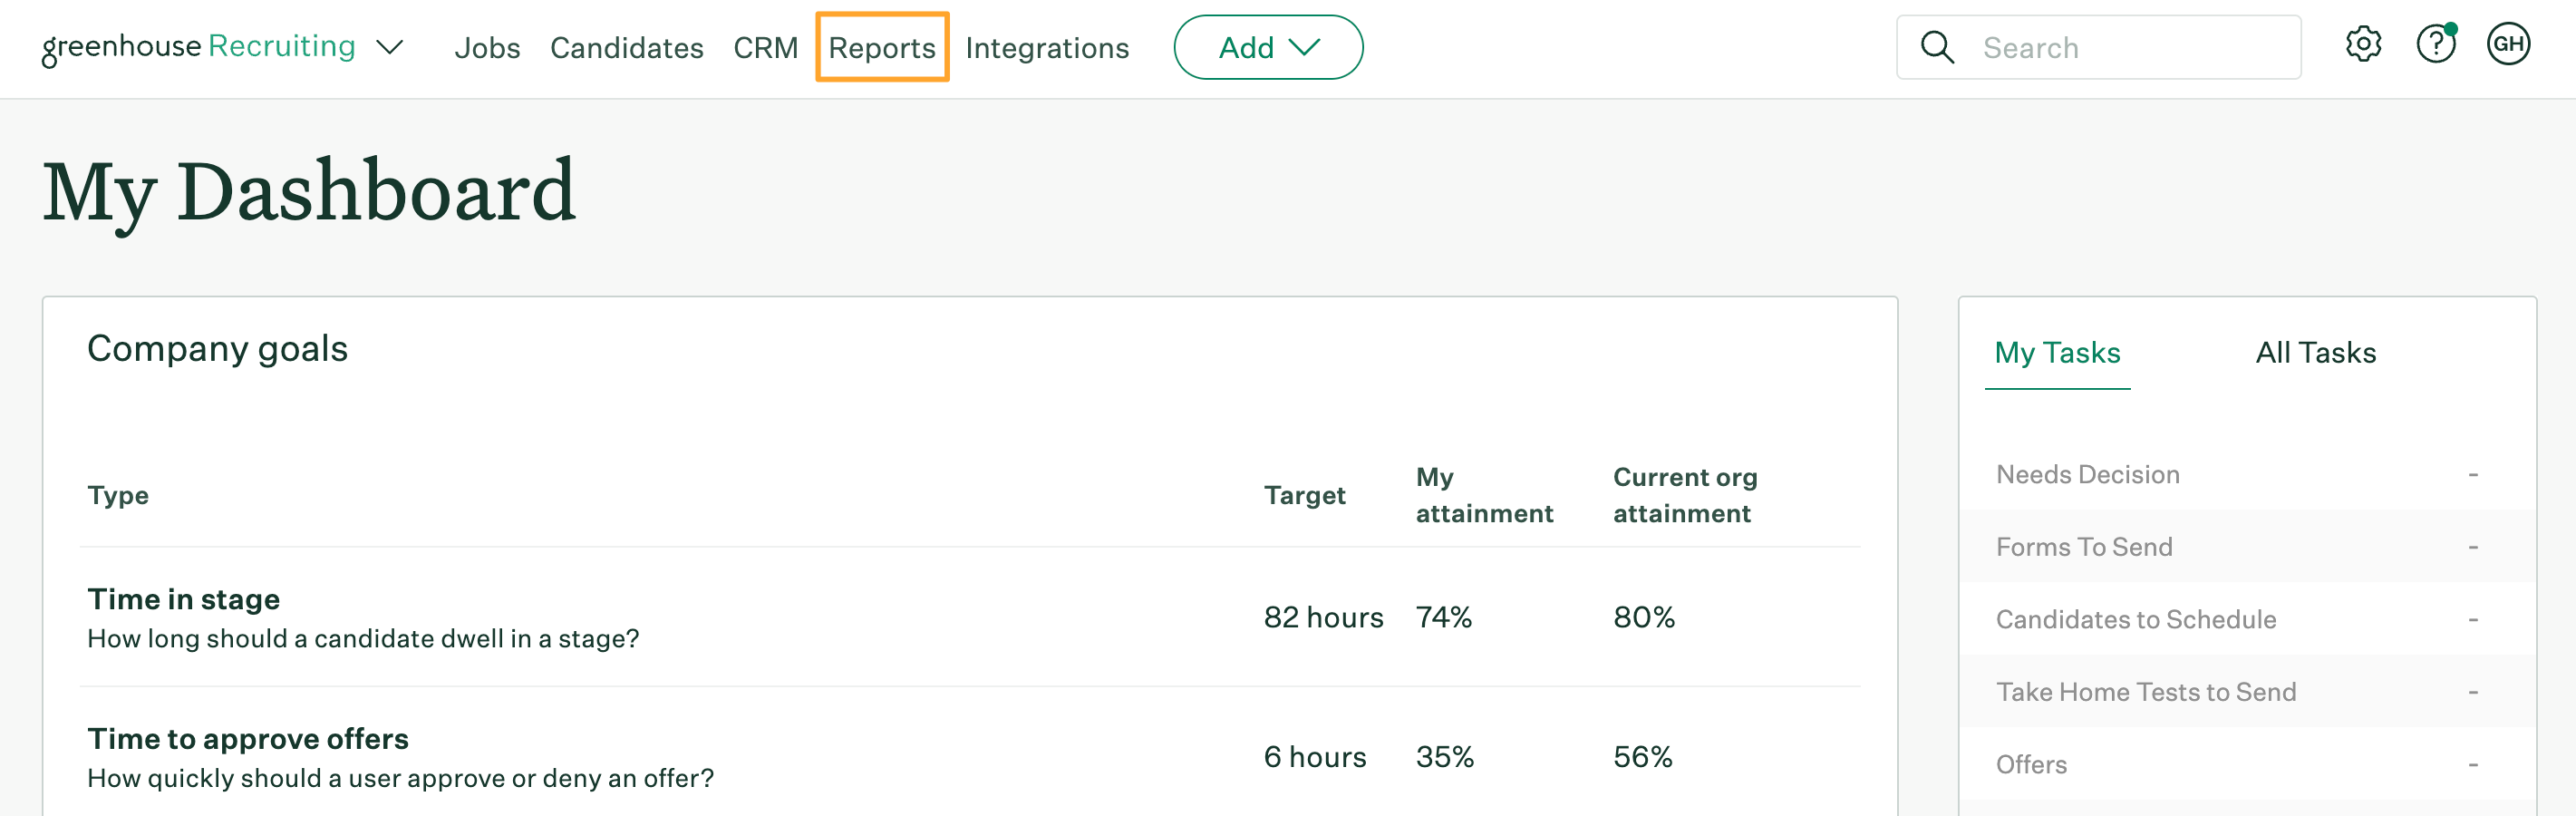This screenshot has height=816, width=2576.
Task: Open the Needs Decision task item
Action: (x=2089, y=474)
